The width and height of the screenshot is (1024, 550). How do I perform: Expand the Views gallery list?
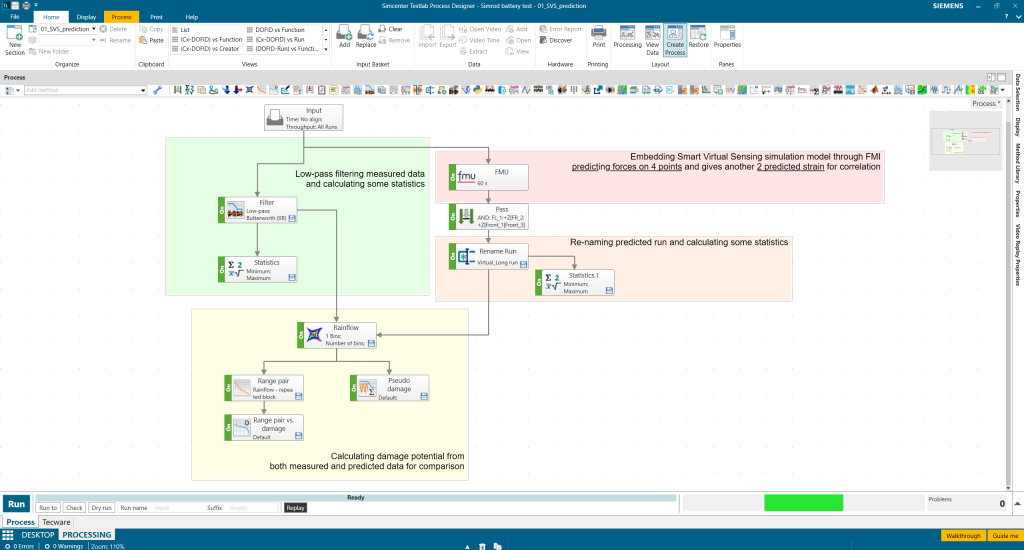coord(326,49)
